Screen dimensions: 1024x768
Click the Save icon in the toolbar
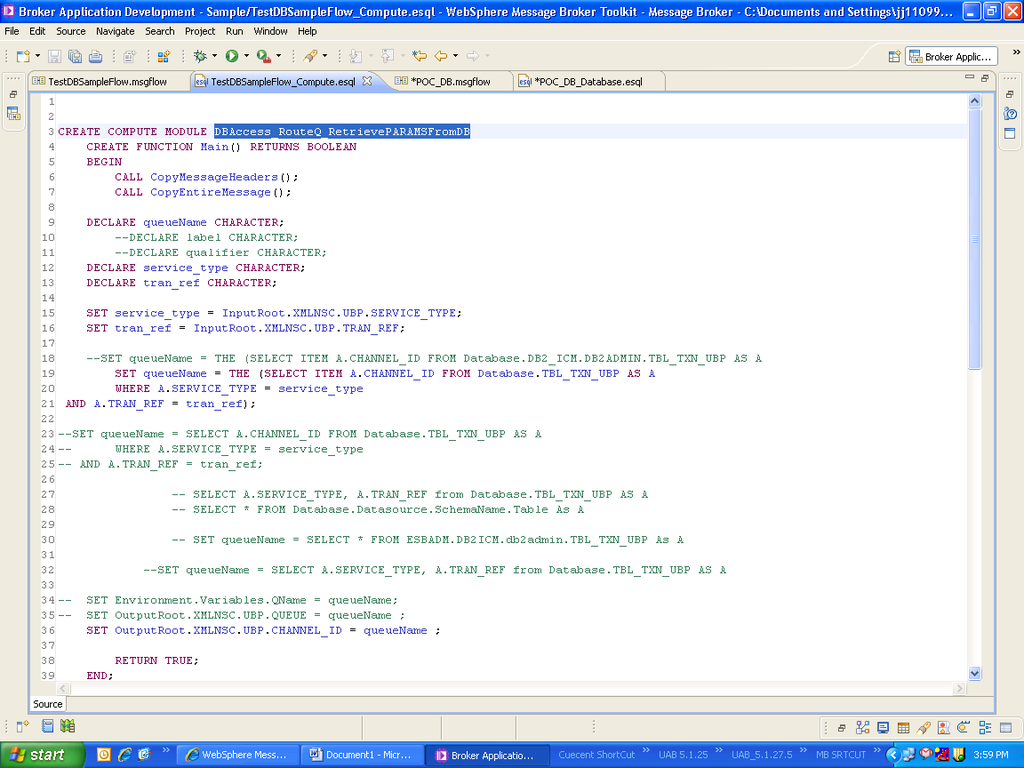(54, 56)
